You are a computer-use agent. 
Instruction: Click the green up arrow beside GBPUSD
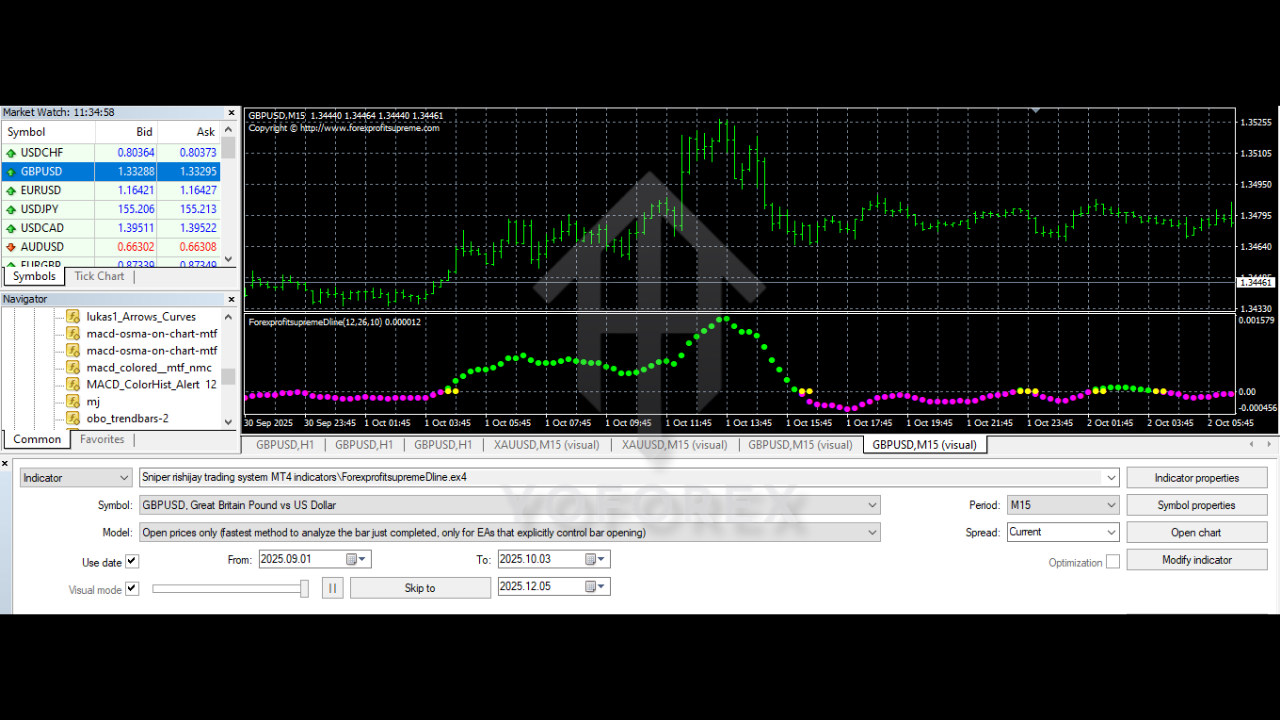10,171
